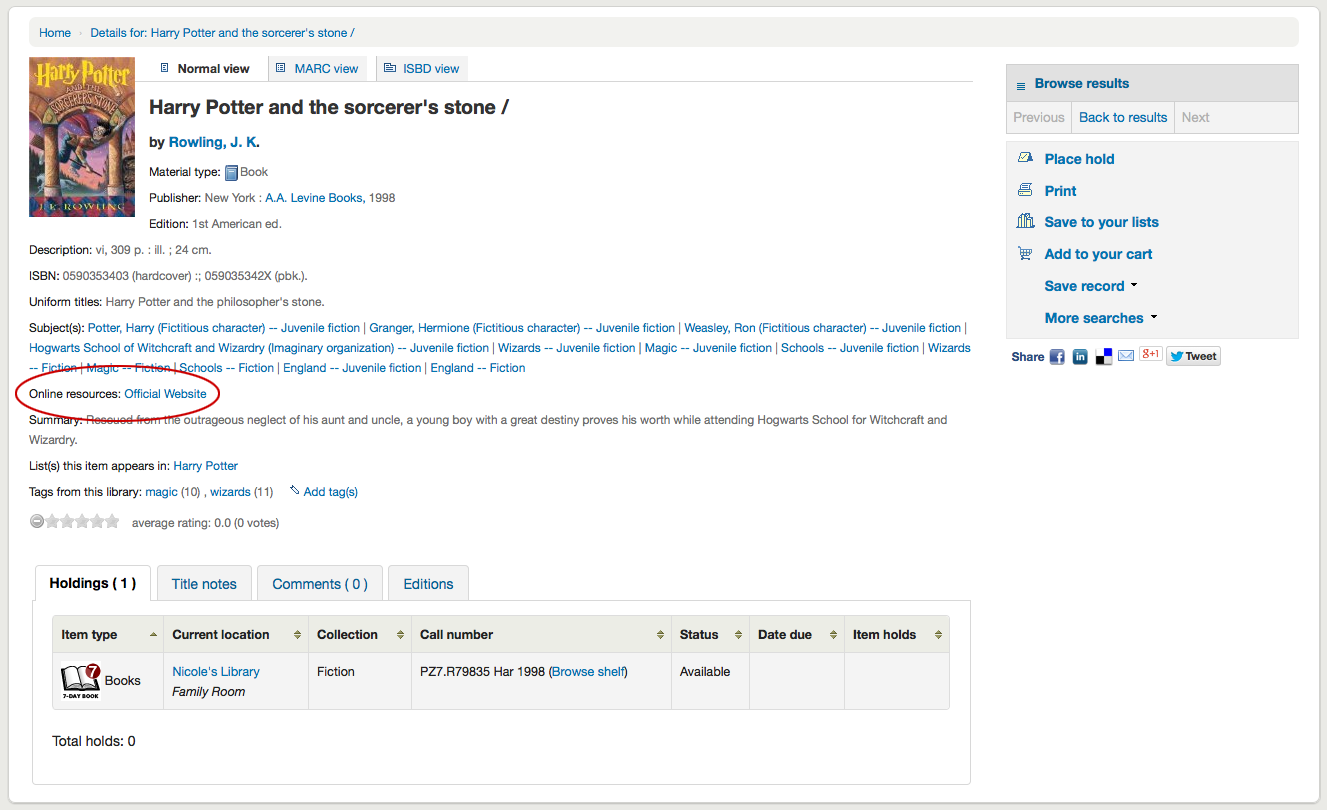1327x810 pixels.
Task: Sort holdings by Call number column
Action: 540,635
